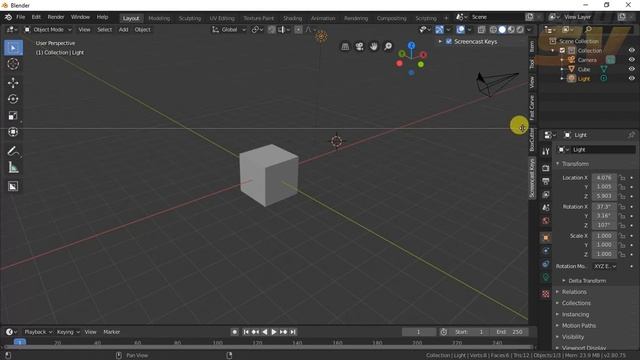Expand the Delta Transform panel
Image resolution: width=640 pixels, height=360 pixels.
564,281
